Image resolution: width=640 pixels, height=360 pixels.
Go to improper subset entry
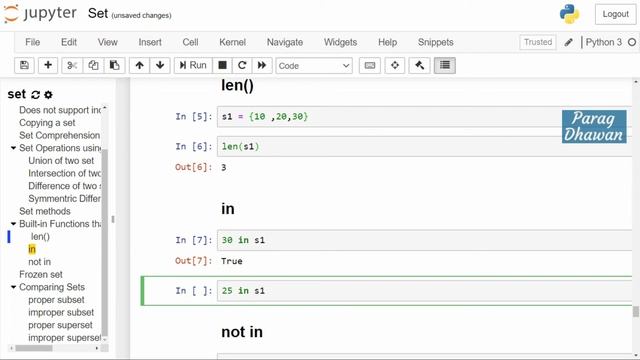click(61, 312)
